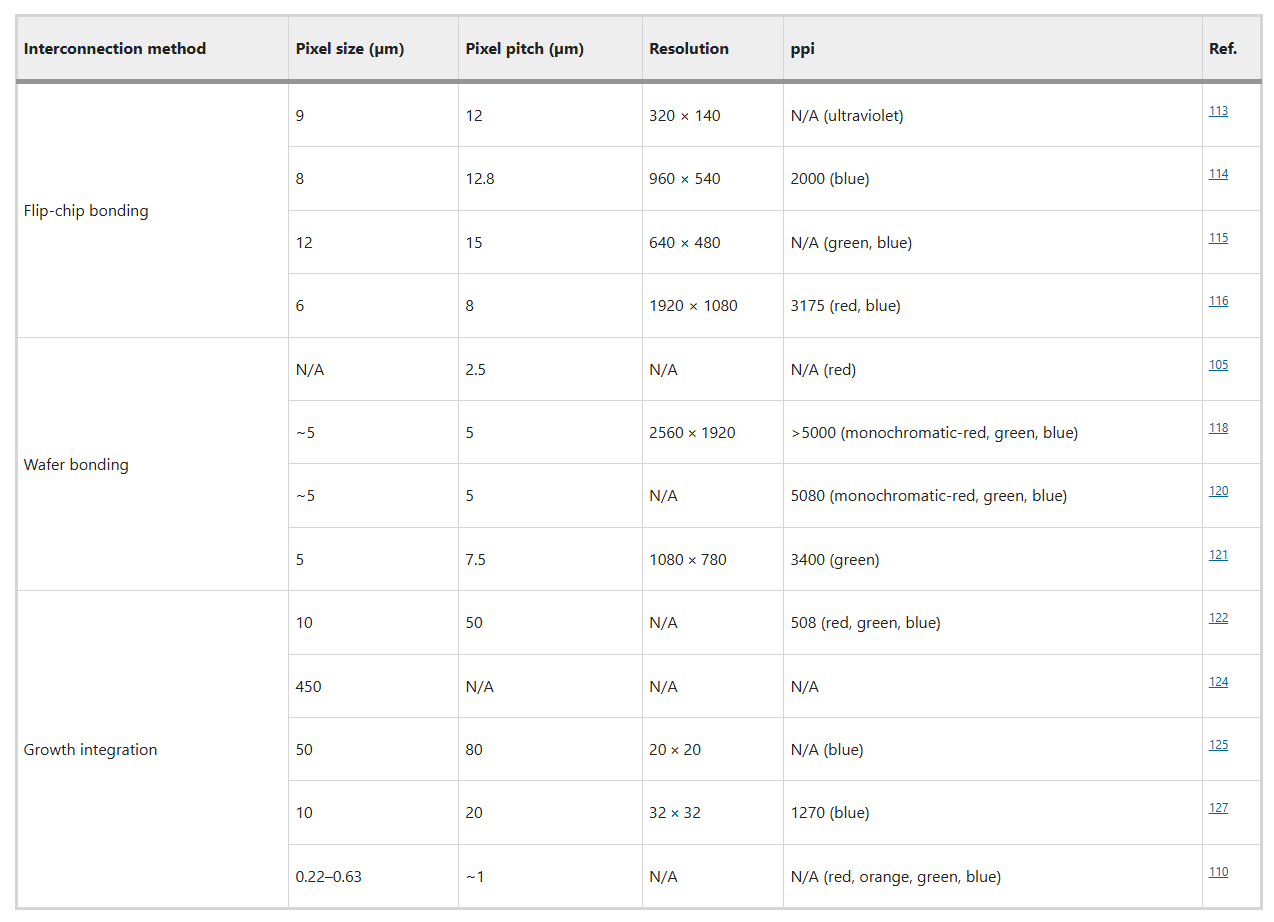Select the Growth integration cell
The width and height of the screenshot is (1274, 922).
click(90, 750)
